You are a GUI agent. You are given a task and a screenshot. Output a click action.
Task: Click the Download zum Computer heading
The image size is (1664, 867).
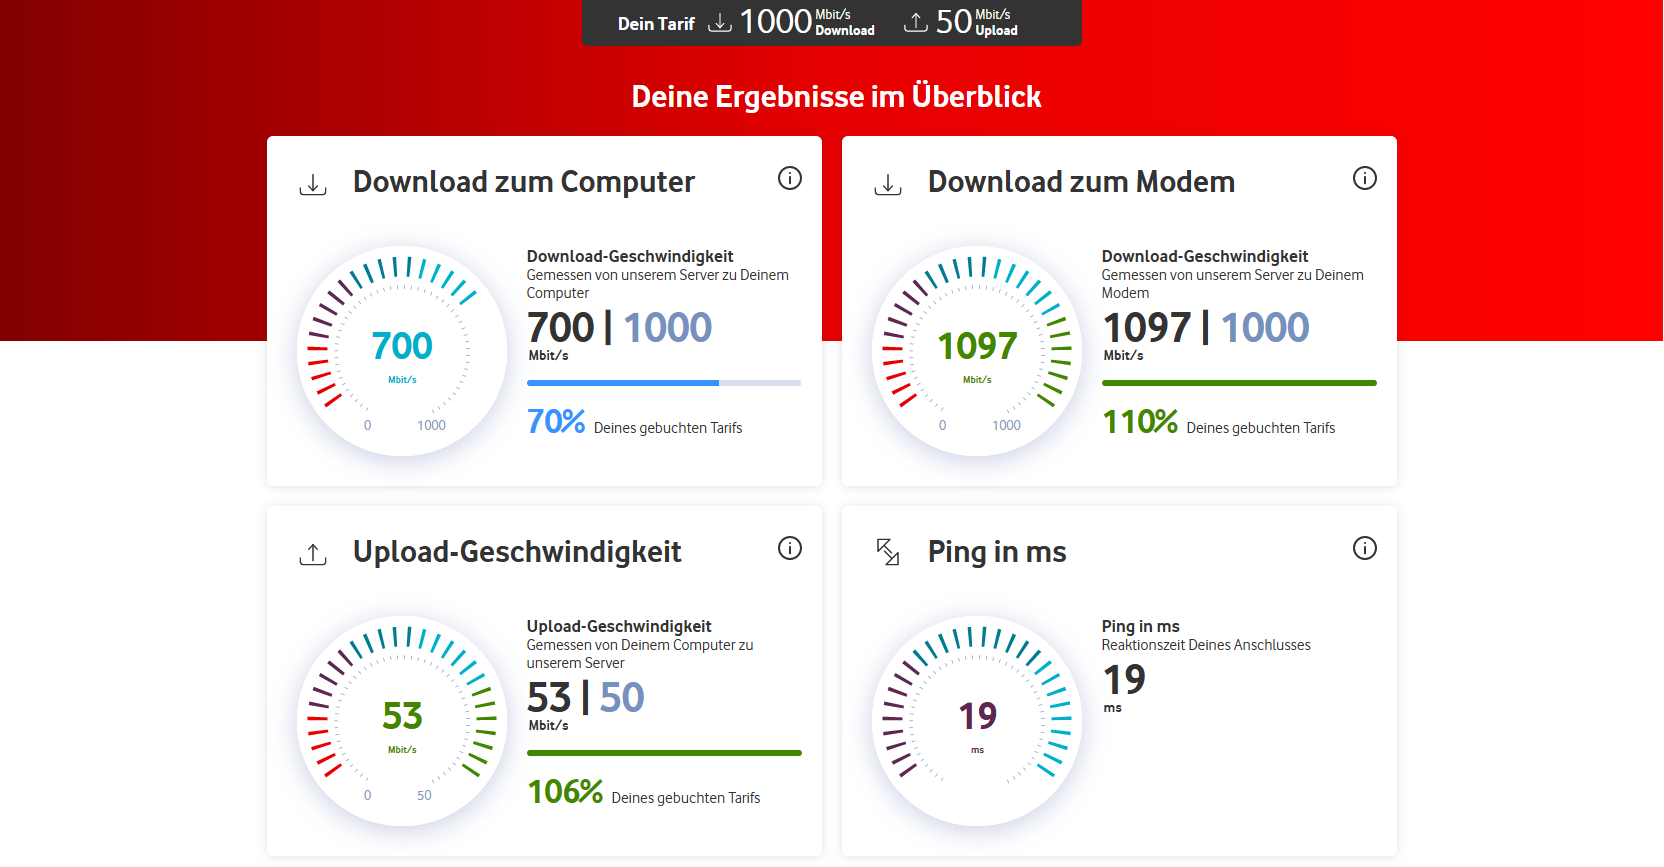524,182
